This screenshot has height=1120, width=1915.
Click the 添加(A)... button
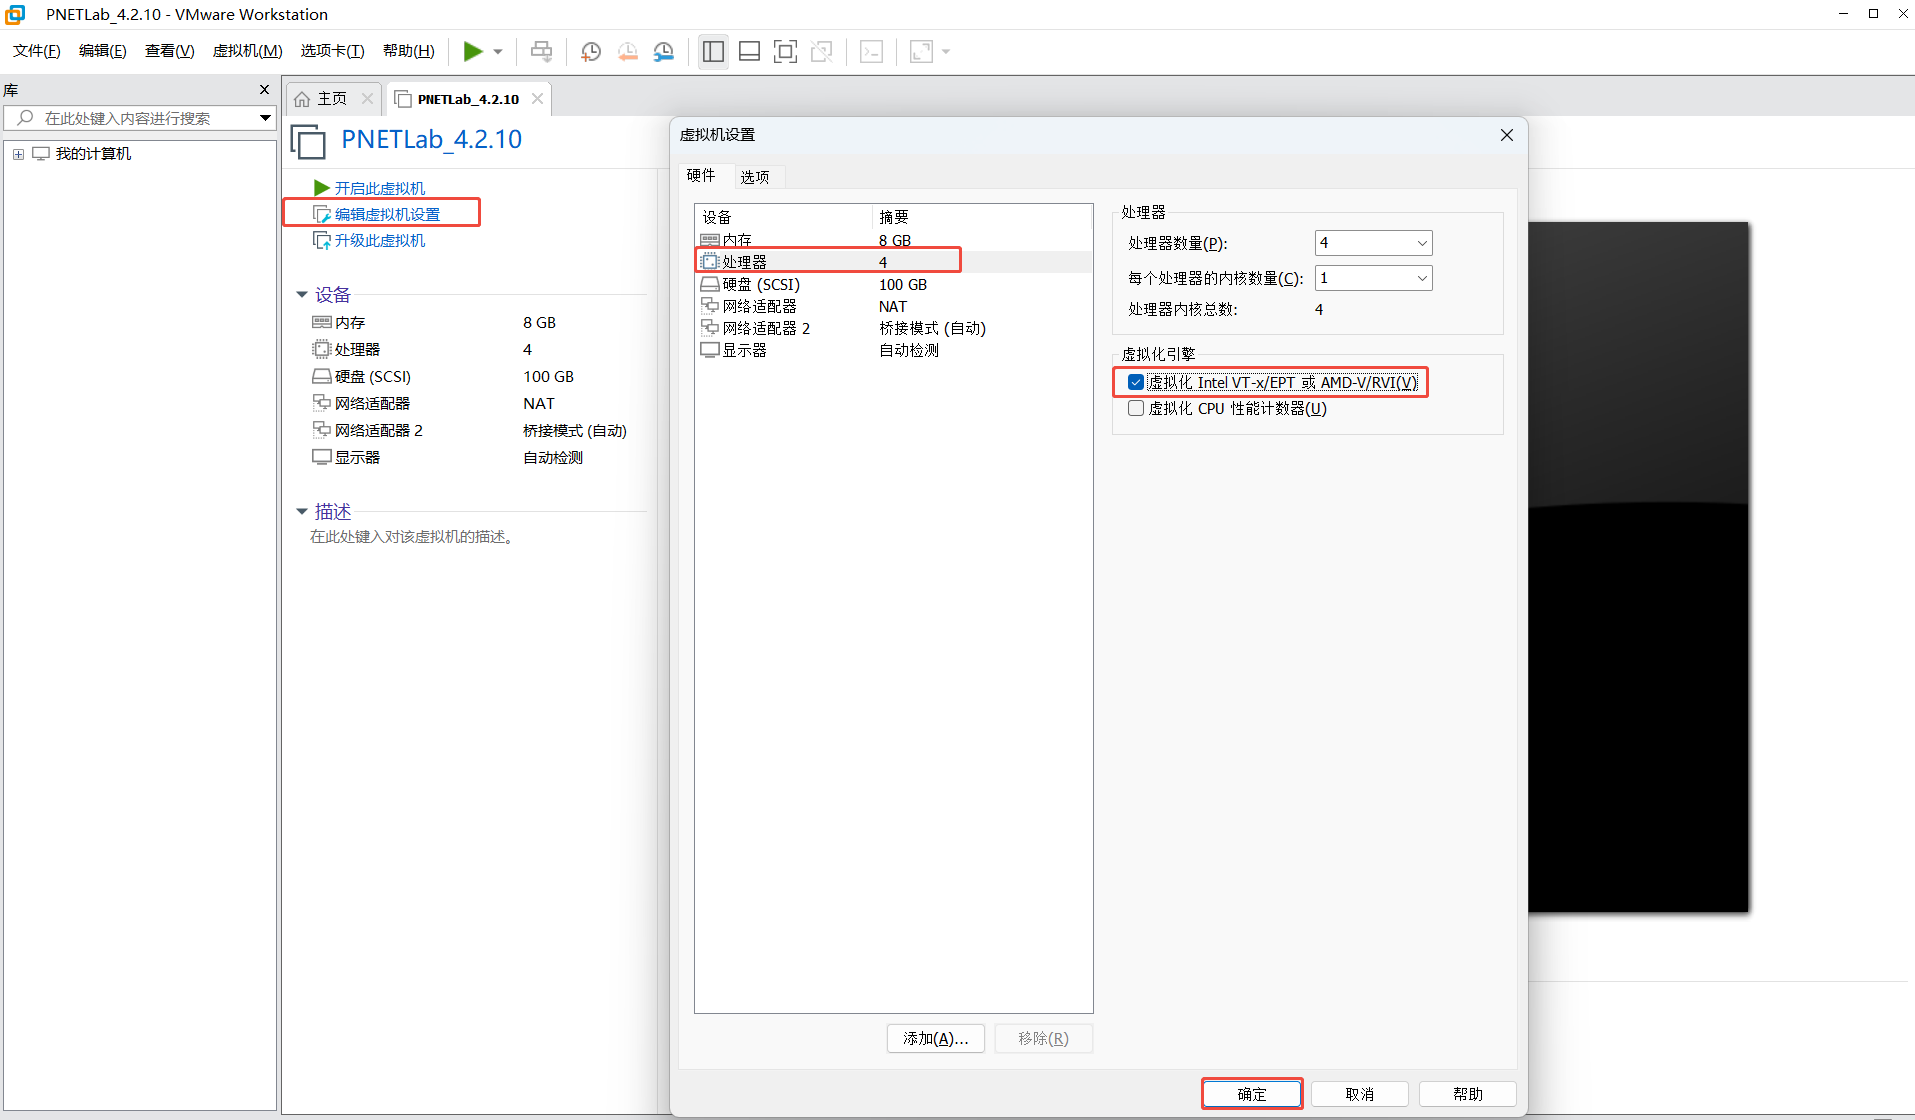tap(935, 1039)
